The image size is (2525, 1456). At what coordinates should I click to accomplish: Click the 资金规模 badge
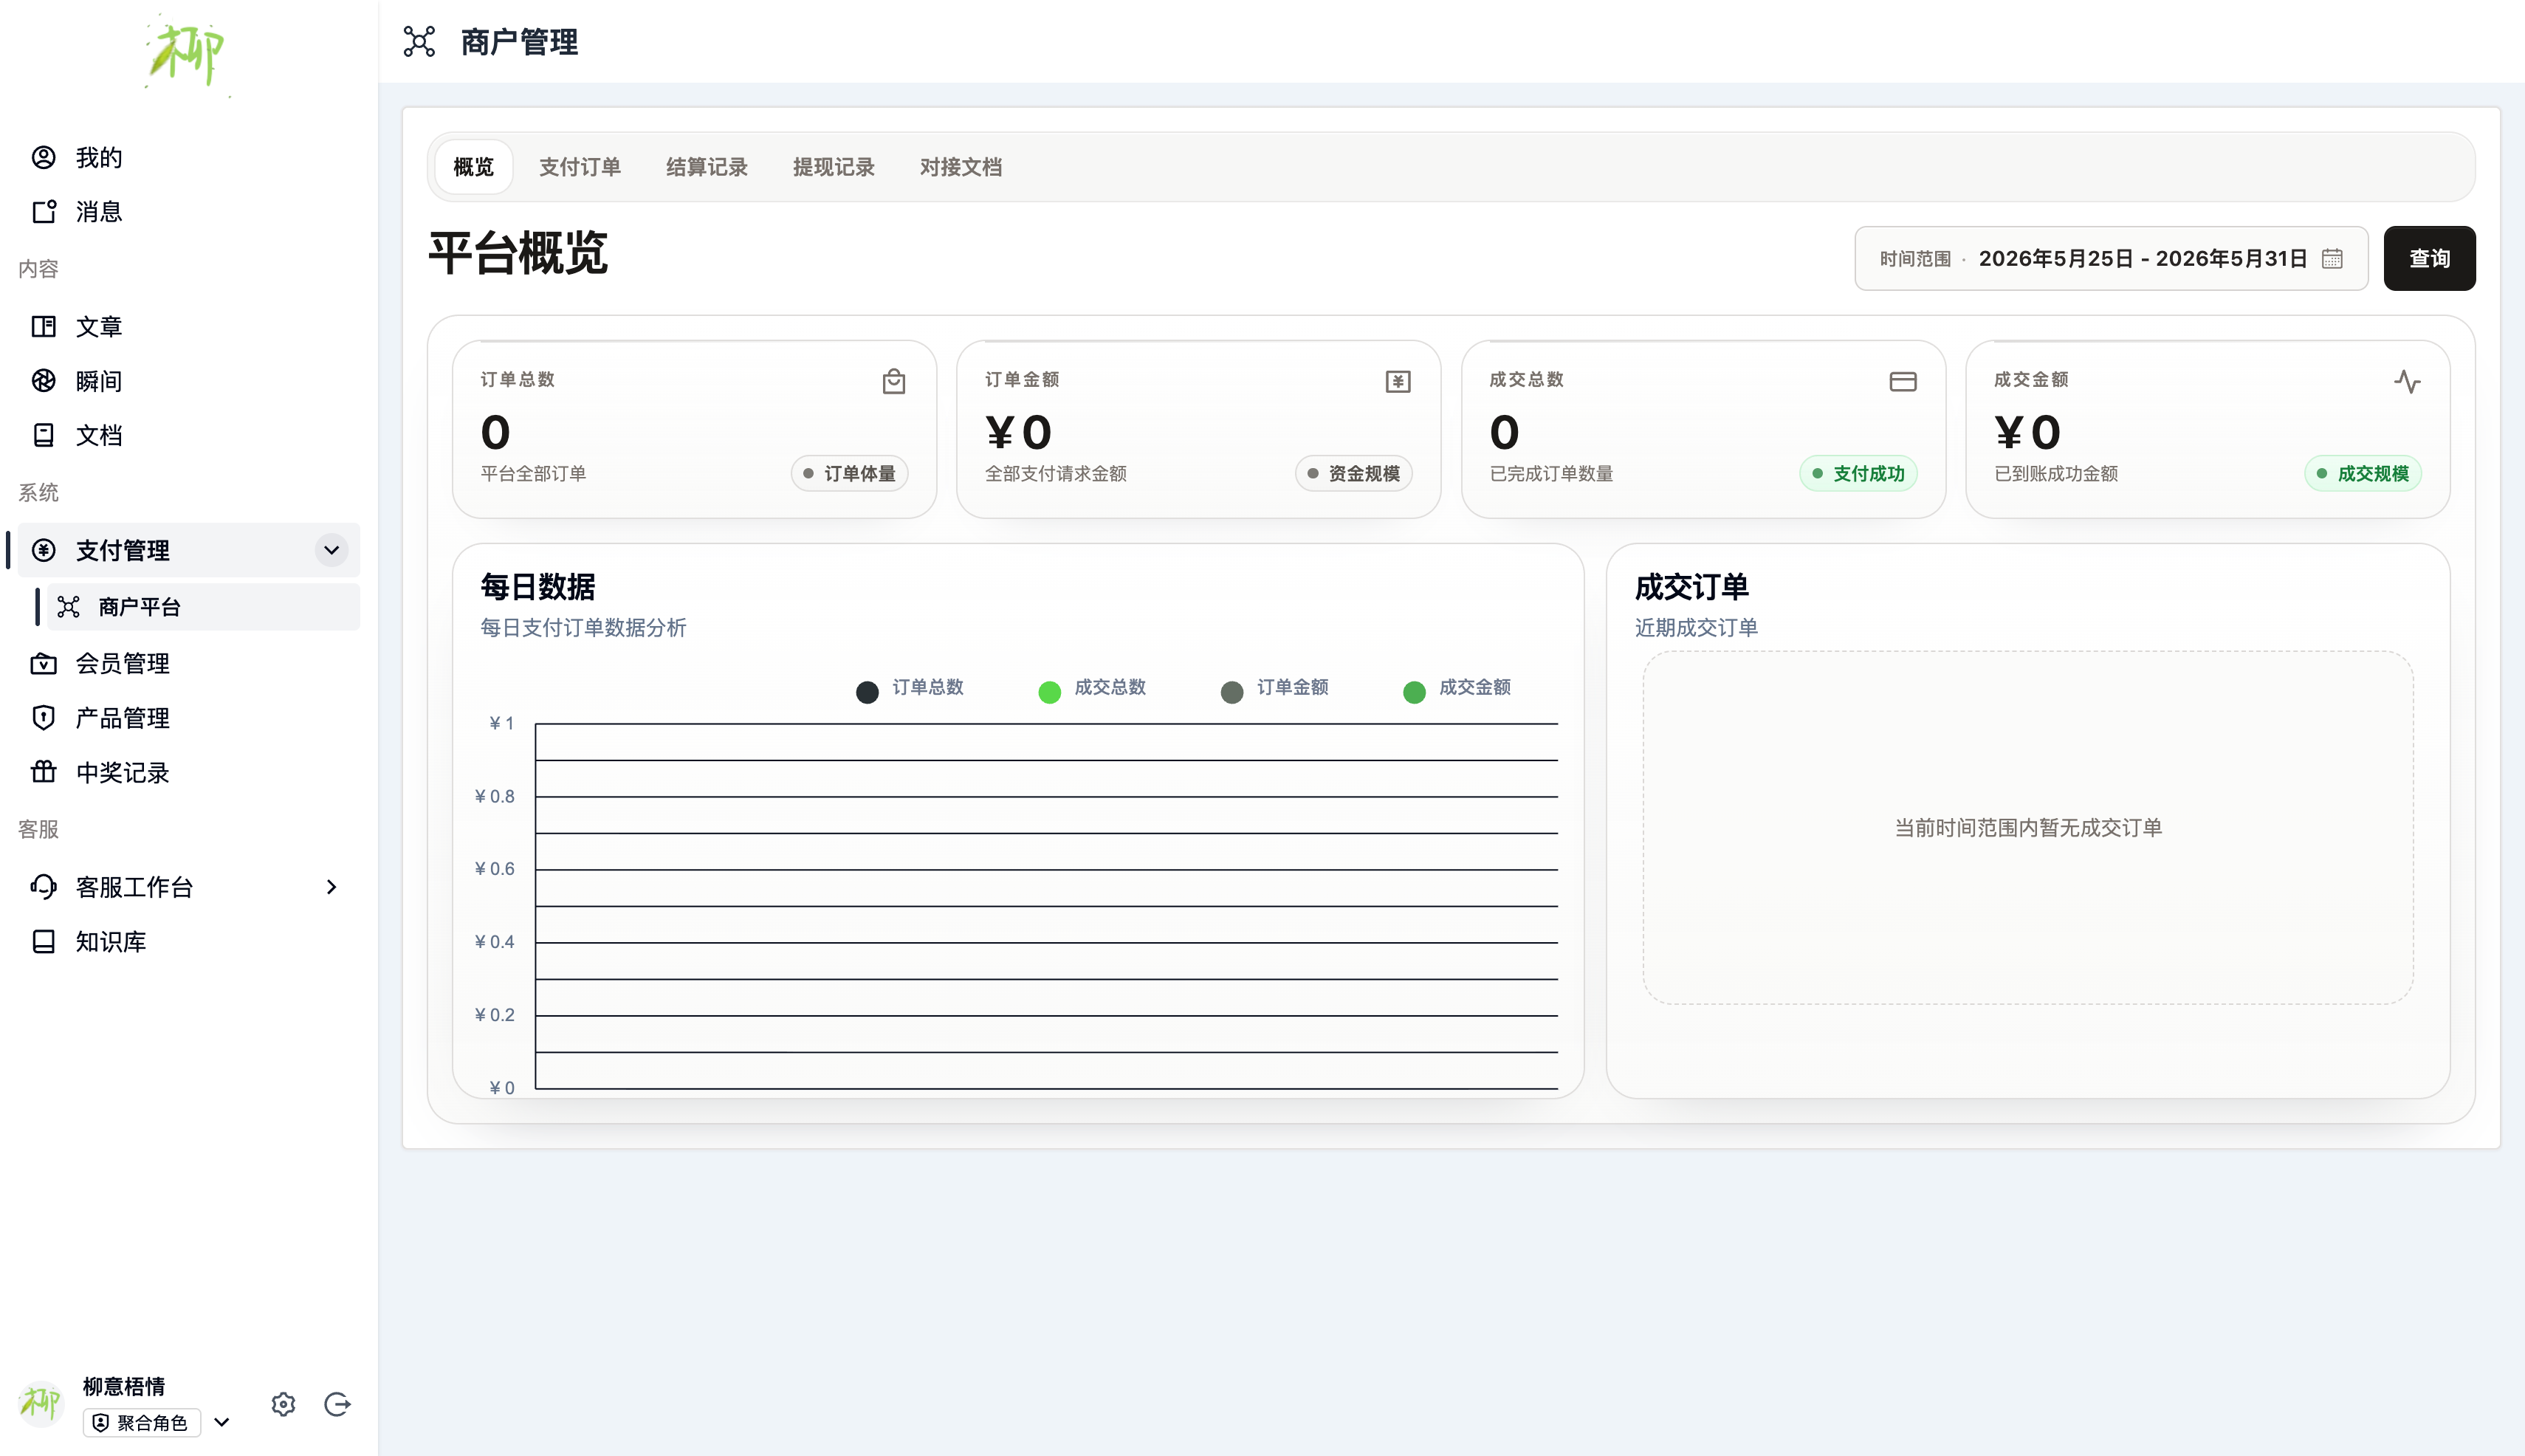pos(1354,473)
